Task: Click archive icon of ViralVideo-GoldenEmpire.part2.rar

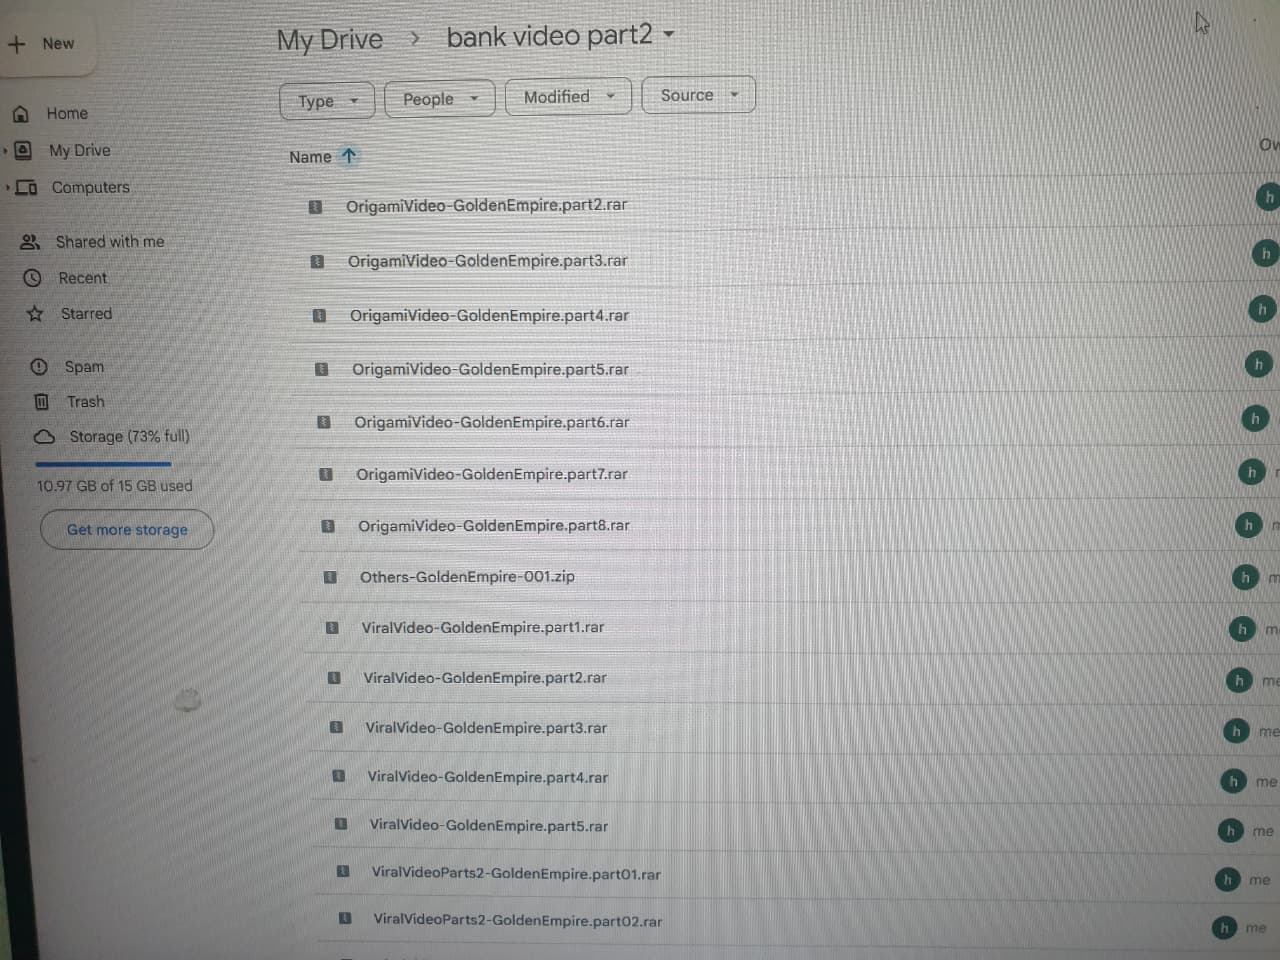Action: 335,678
